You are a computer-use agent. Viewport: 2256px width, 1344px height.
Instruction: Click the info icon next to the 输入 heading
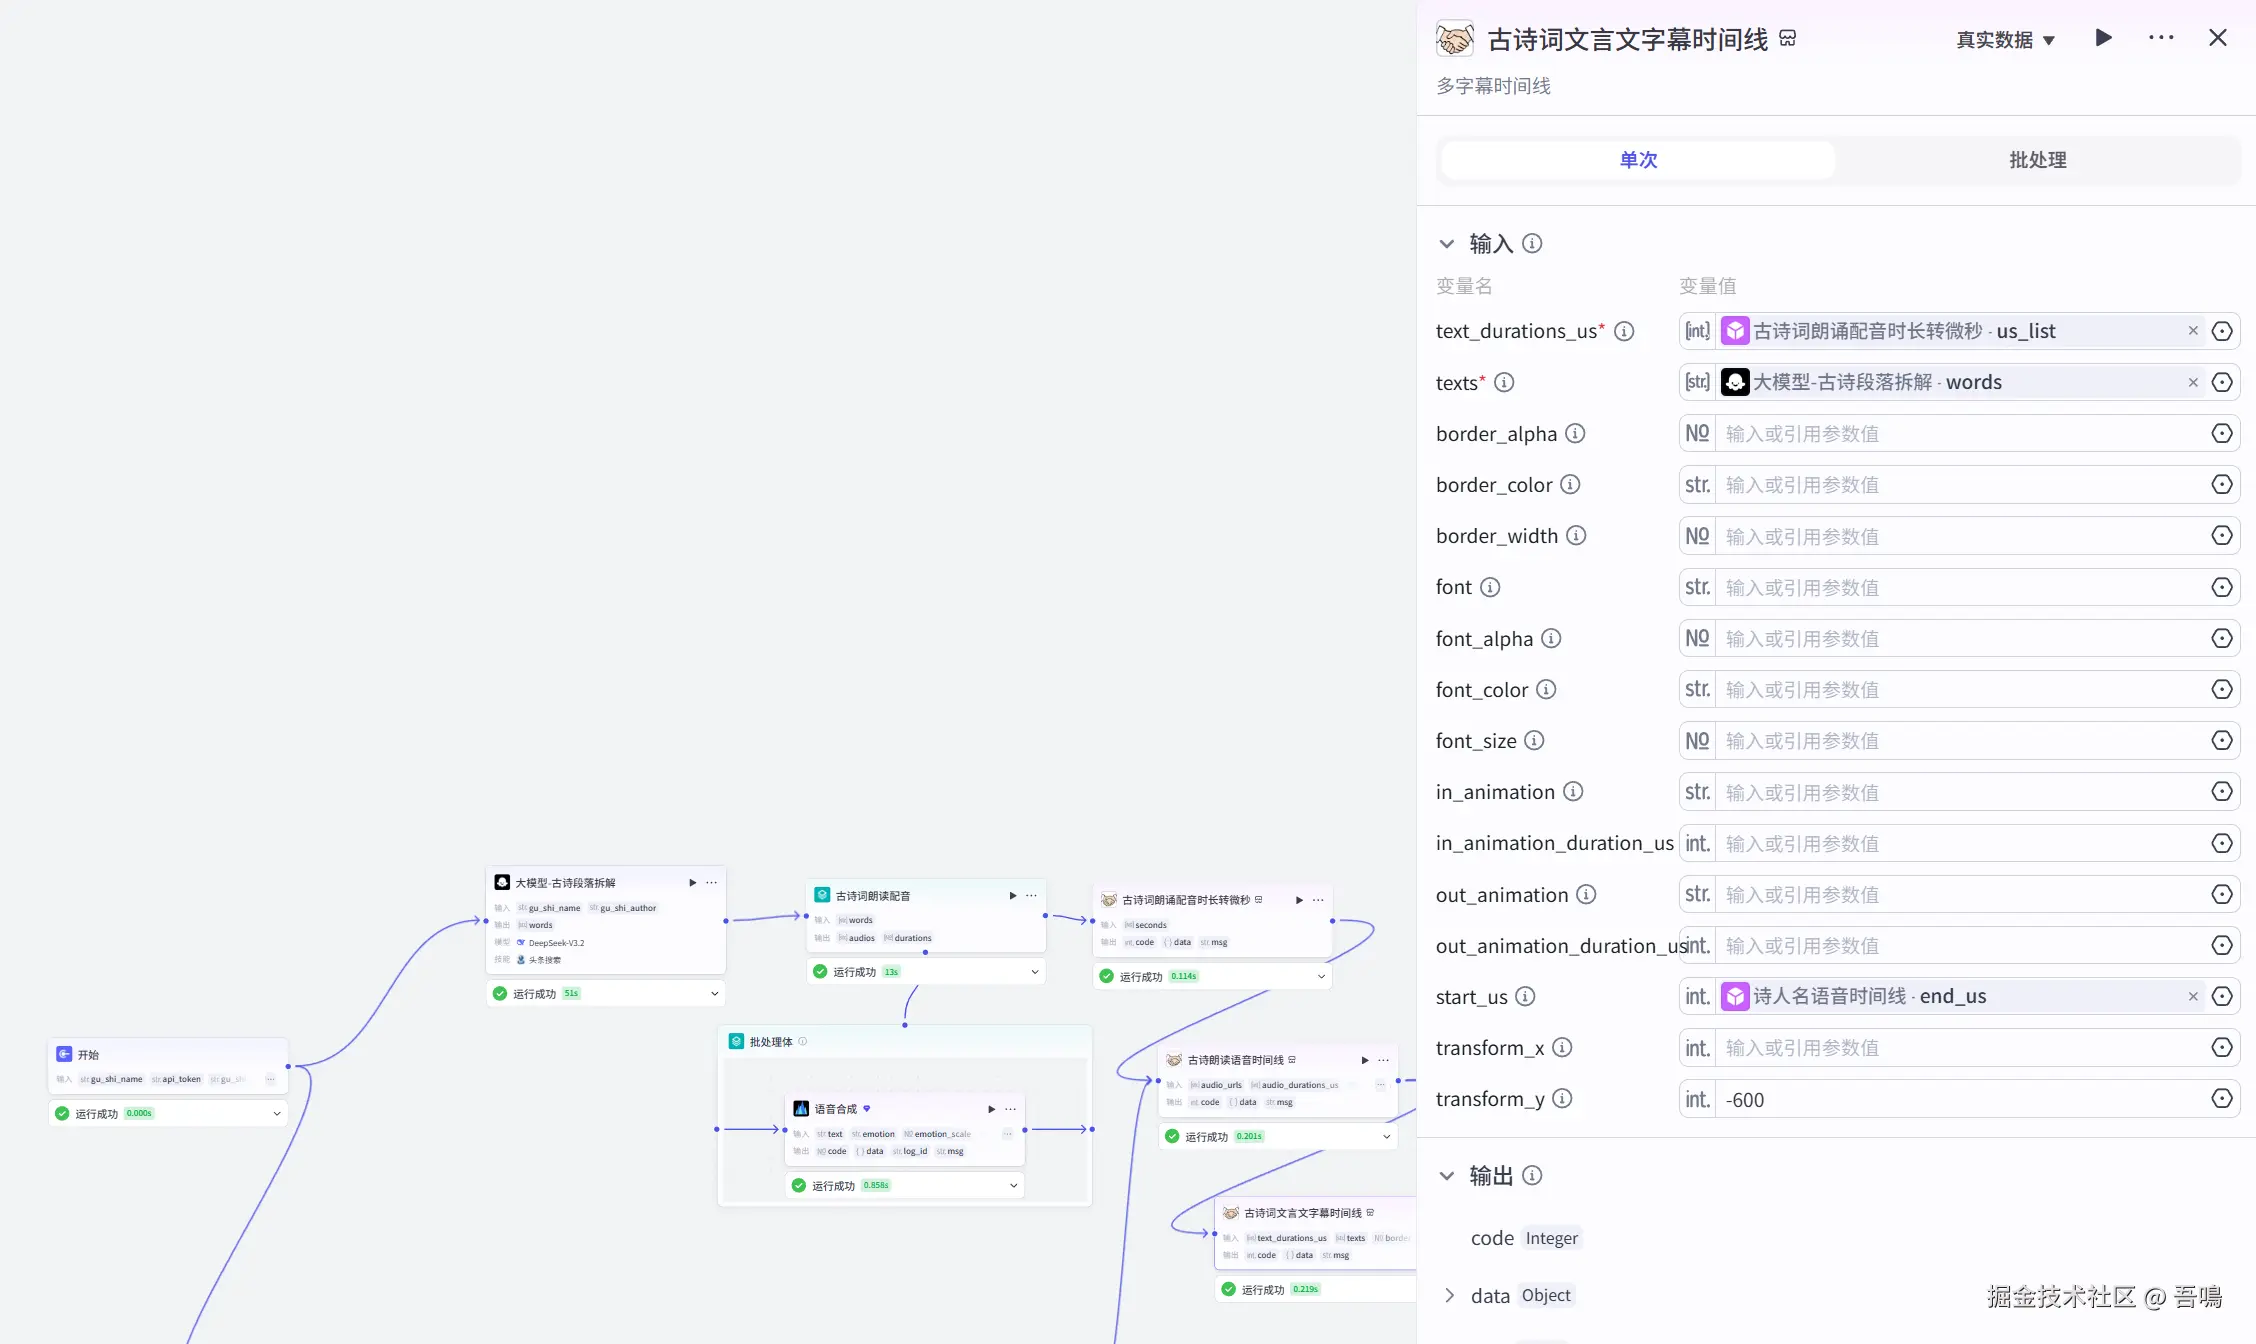click(x=1532, y=243)
